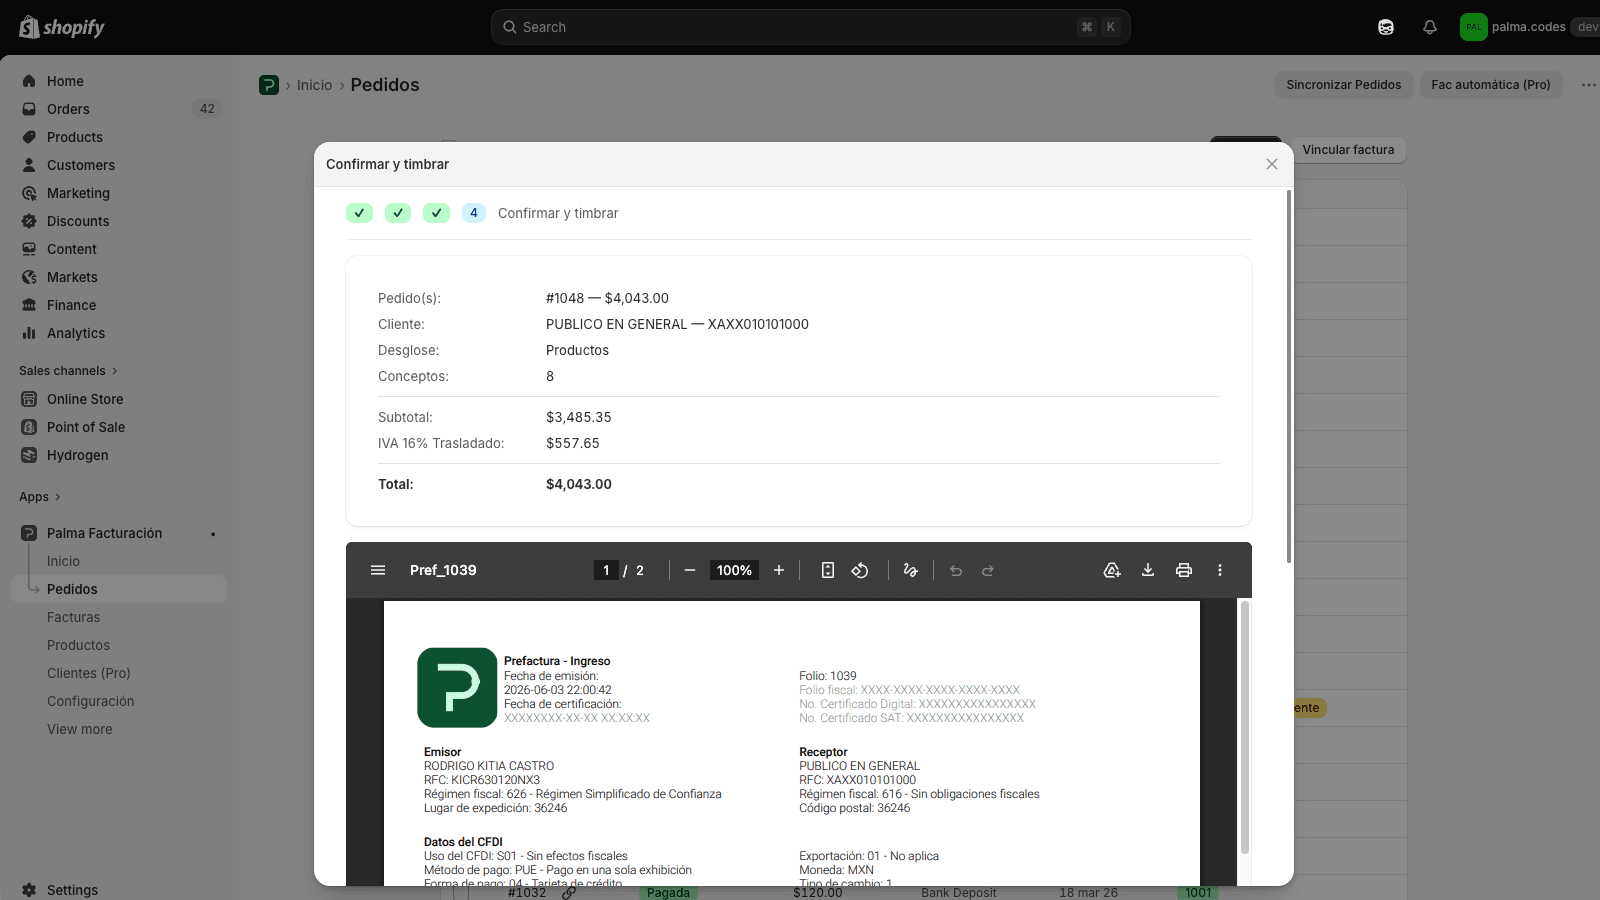This screenshot has width=1600, height=900.
Task: Go to completed second wizard step
Action: [x=398, y=213]
